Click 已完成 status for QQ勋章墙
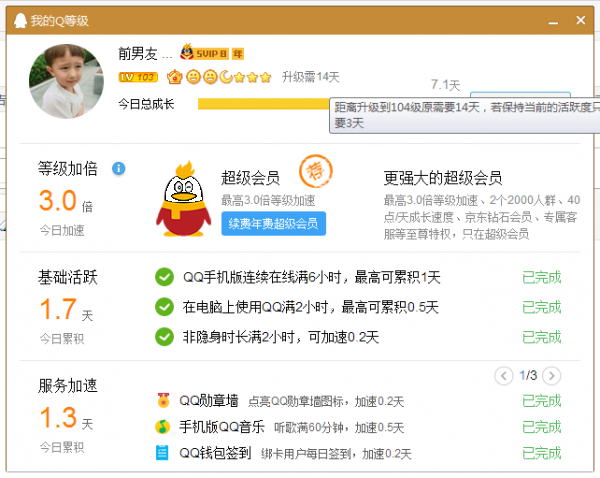This screenshot has height=478, width=600. (542, 401)
